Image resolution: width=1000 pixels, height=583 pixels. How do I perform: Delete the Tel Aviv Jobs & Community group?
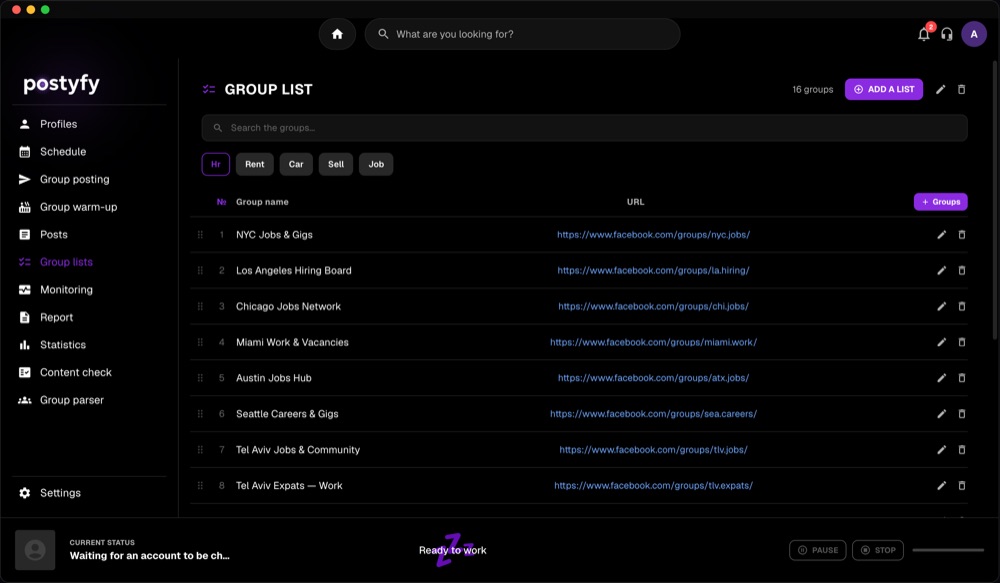coord(962,450)
